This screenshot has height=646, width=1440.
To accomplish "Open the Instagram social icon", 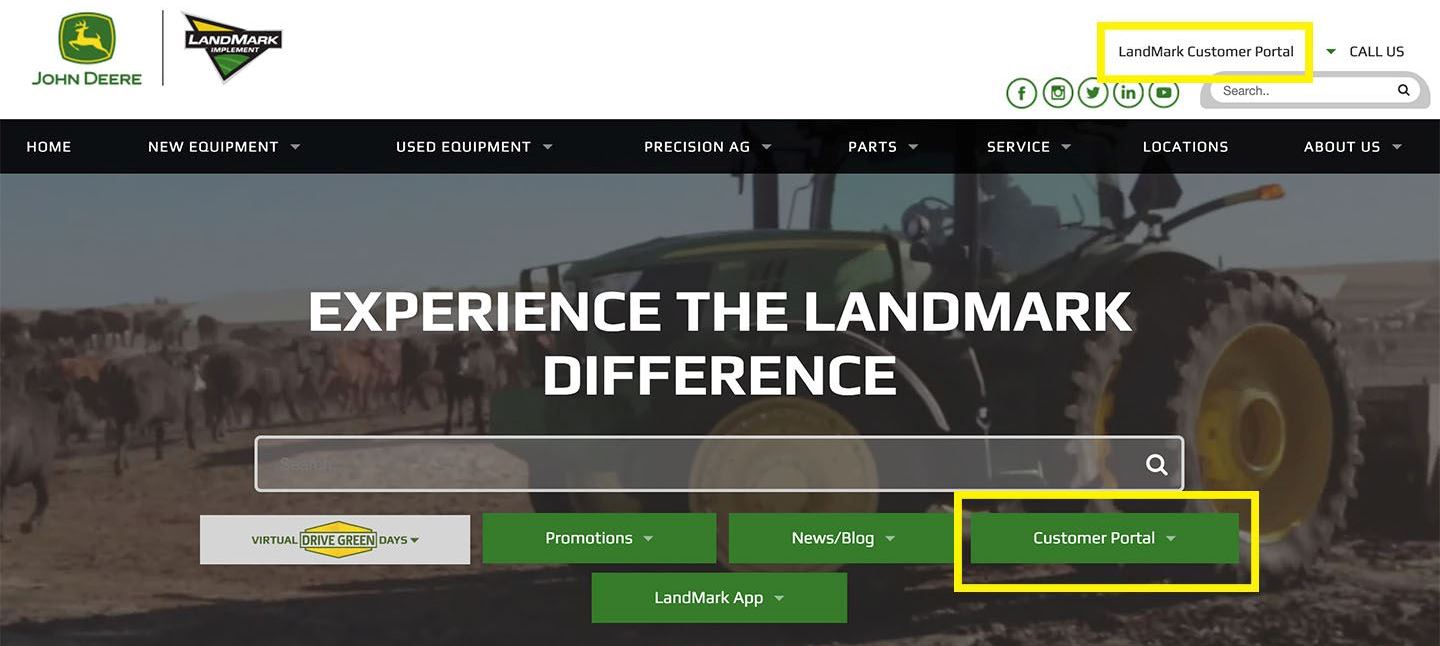I will click(x=1057, y=94).
